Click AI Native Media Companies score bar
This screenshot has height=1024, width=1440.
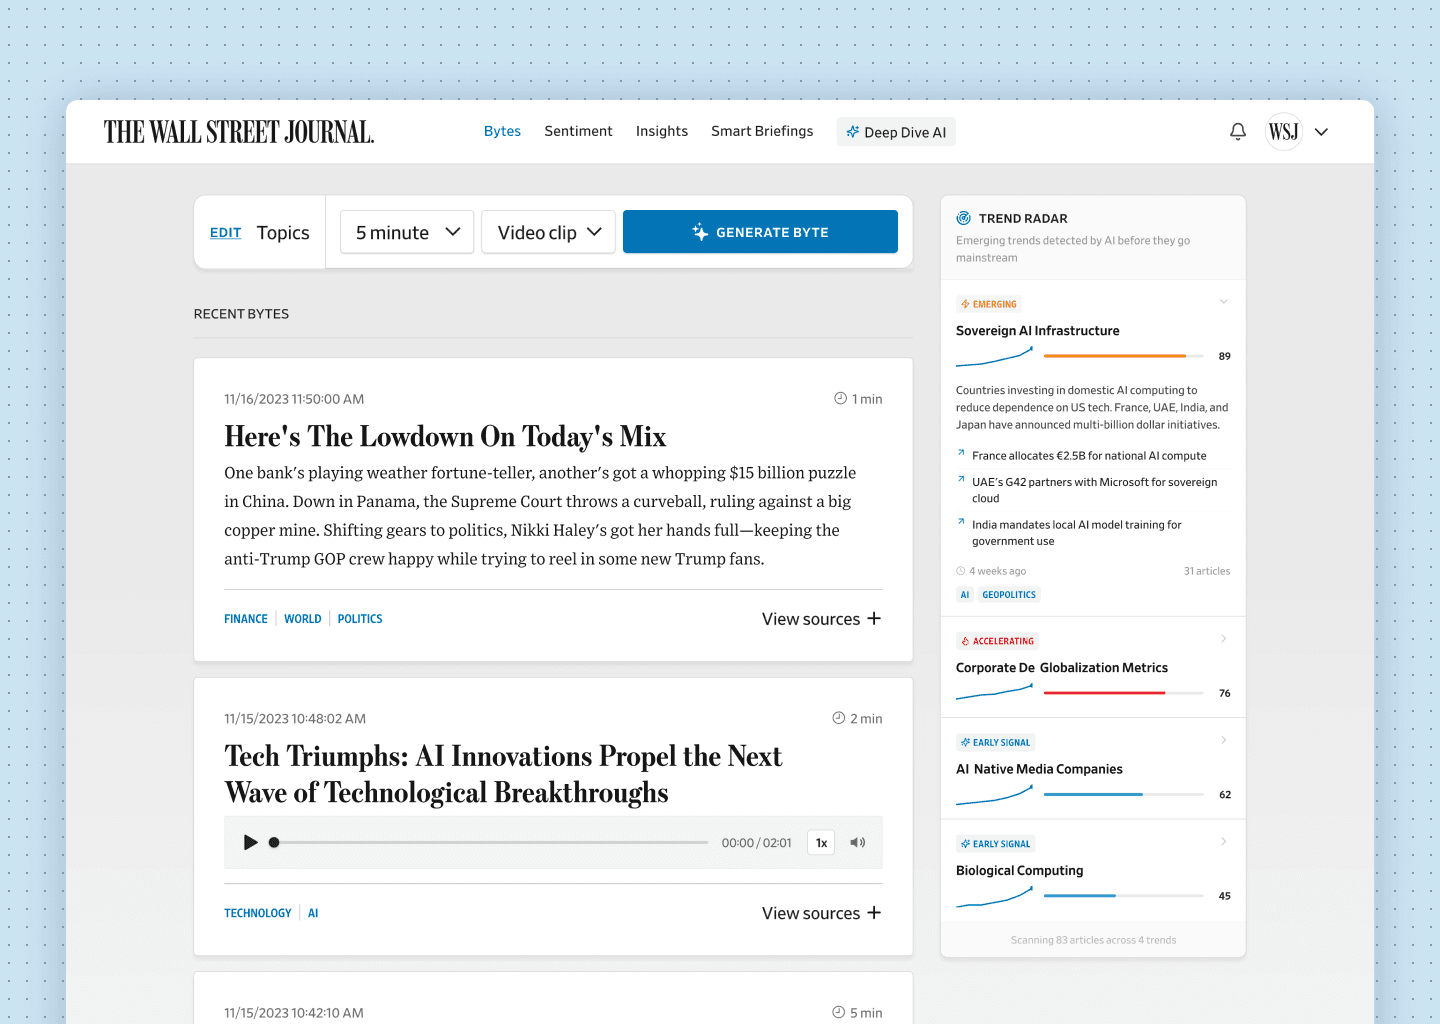click(x=1123, y=794)
